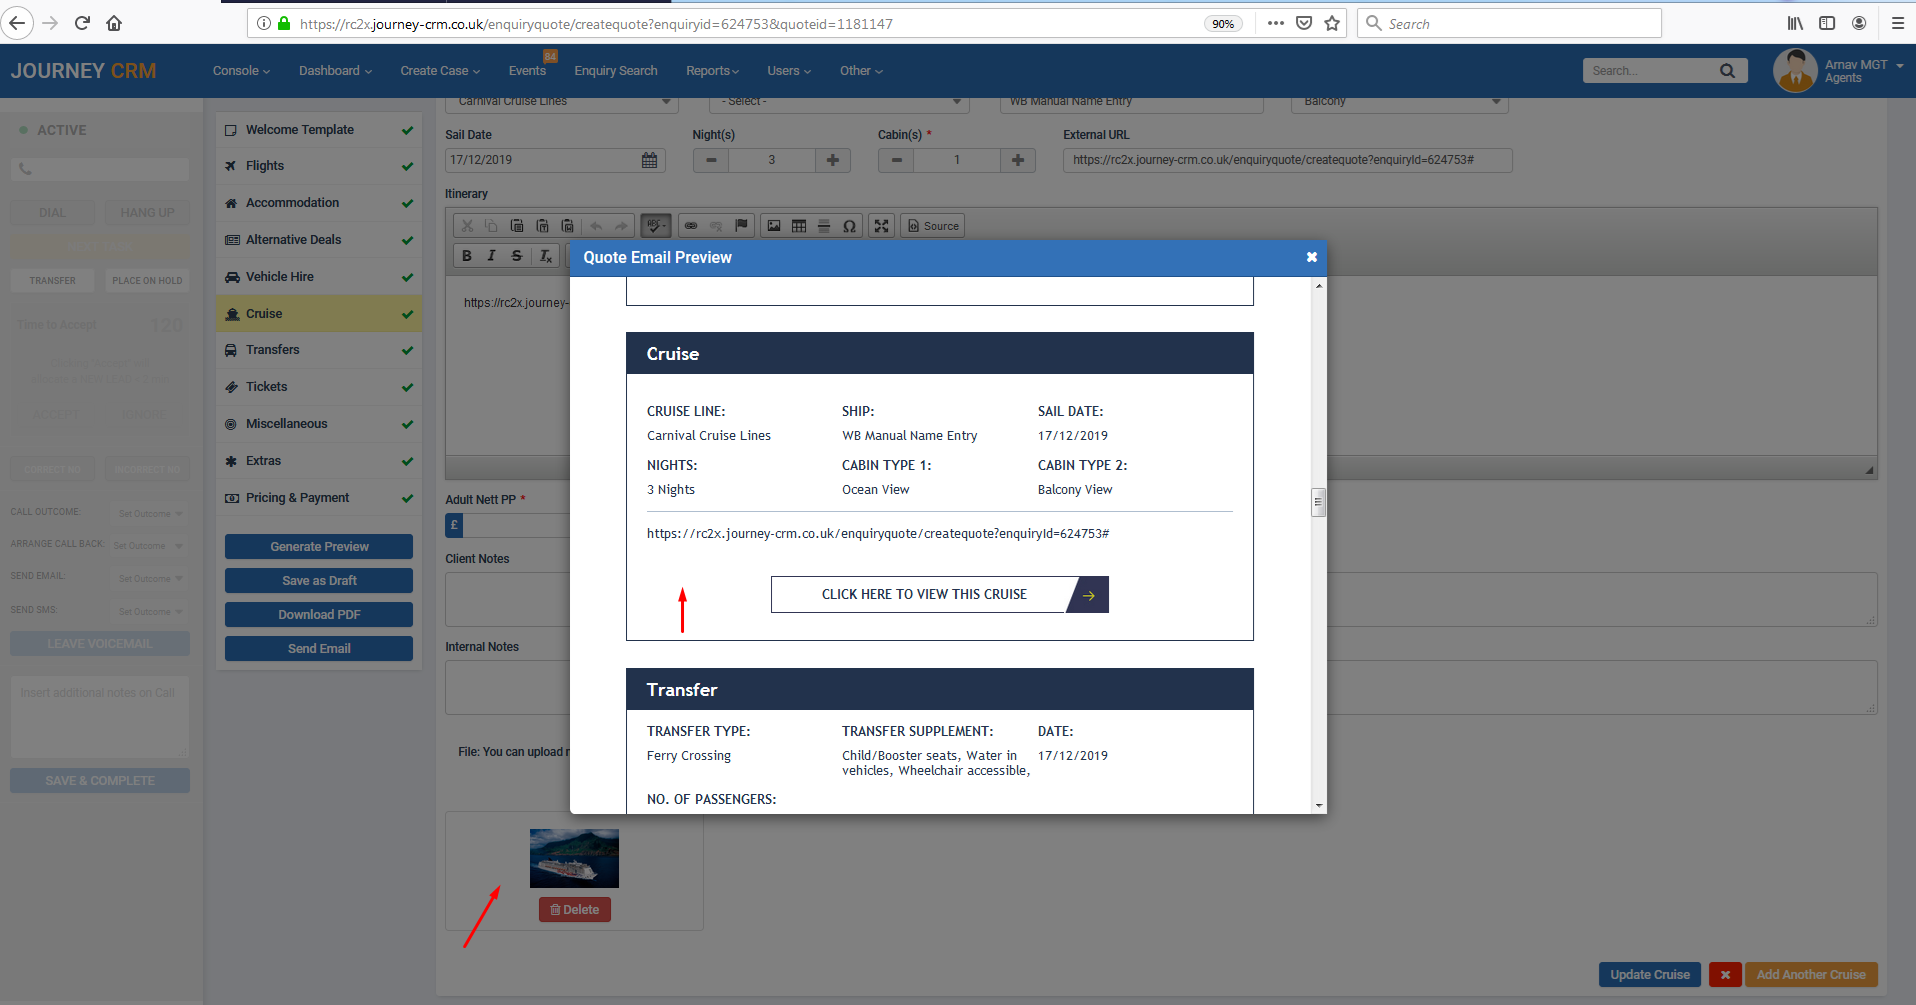This screenshot has width=1916, height=1005.
Task: Select Transfers section in sidebar
Action: (319, 350)
